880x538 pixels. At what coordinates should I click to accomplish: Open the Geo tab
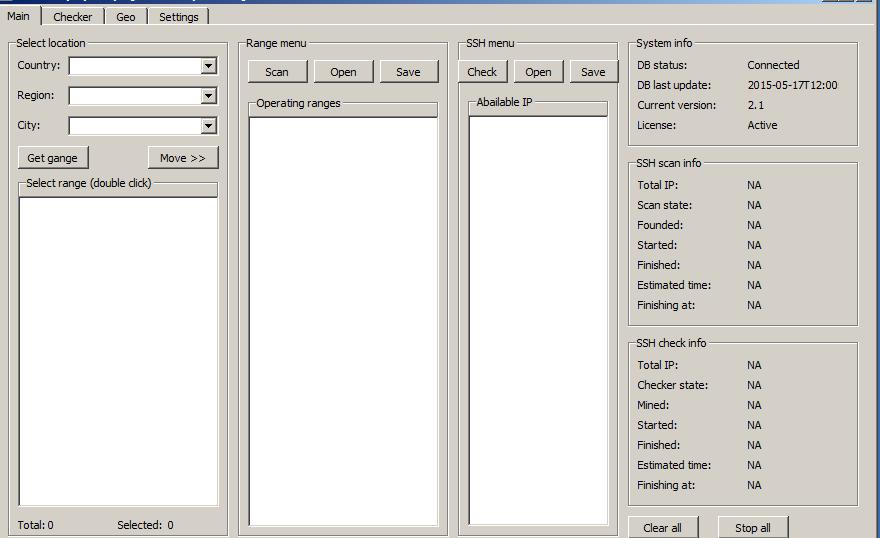tap(125, 17)
